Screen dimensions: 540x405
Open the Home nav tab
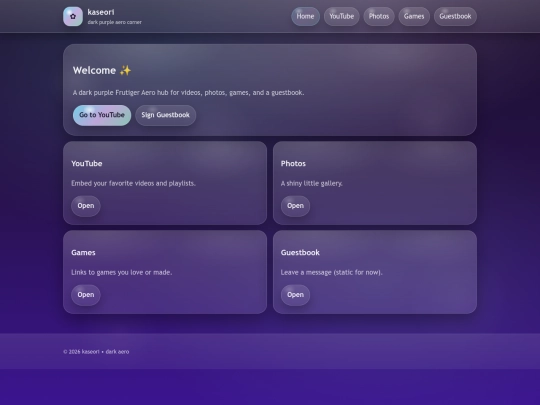305,17
